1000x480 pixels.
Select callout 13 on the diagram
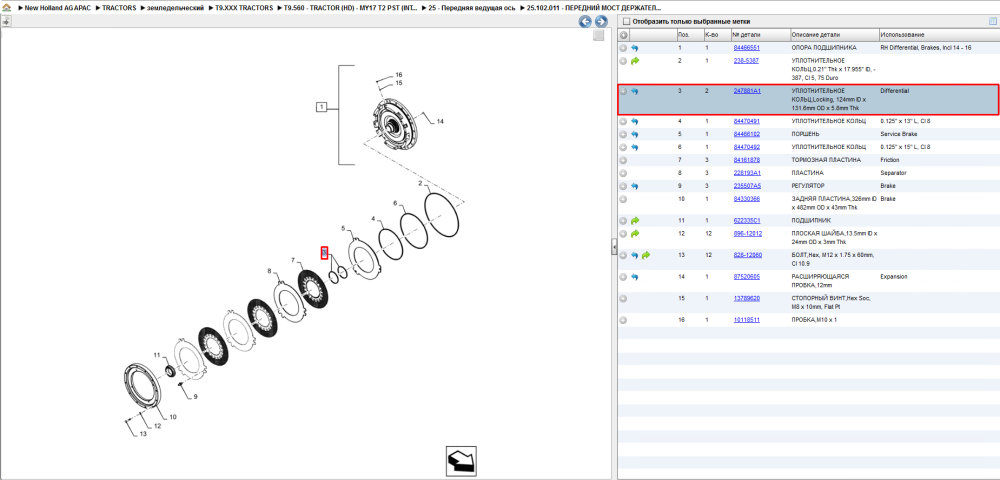coord(143,434)
